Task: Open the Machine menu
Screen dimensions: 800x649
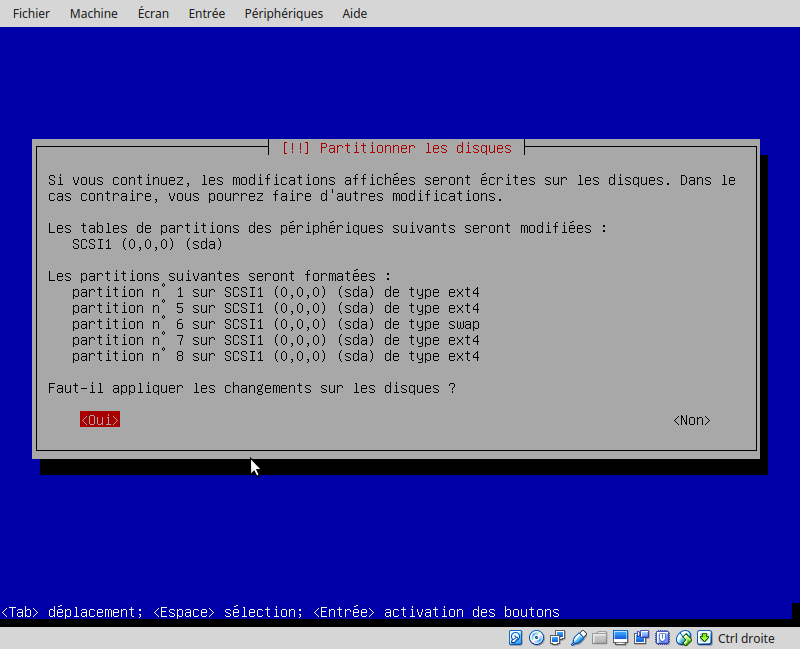Action: pyautogui.click(x=94, y=13)
